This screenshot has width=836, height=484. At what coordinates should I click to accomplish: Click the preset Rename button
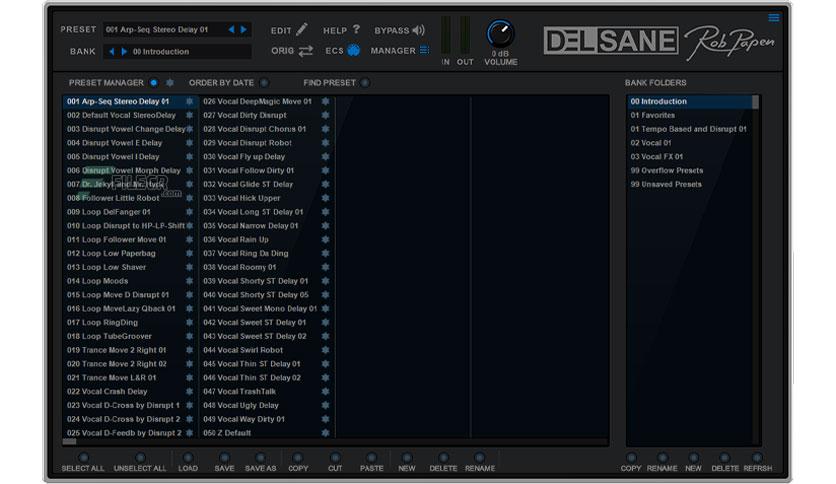click(479, 457)
